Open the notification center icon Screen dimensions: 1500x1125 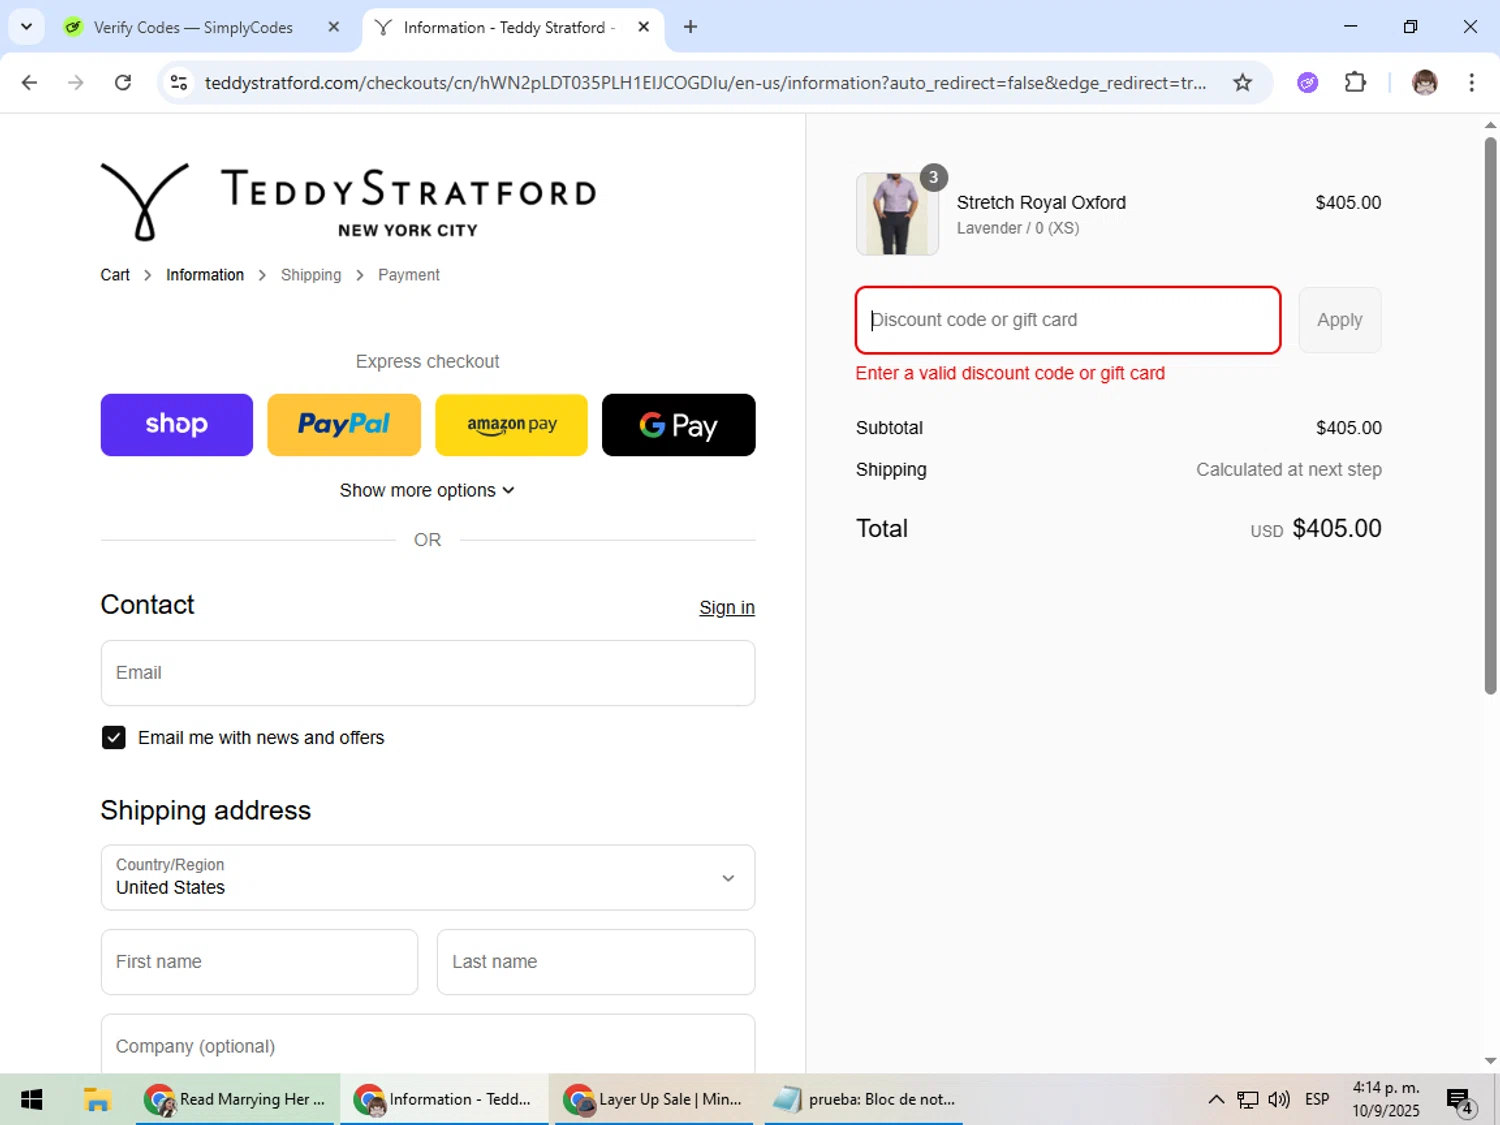coord(1460,1101)
